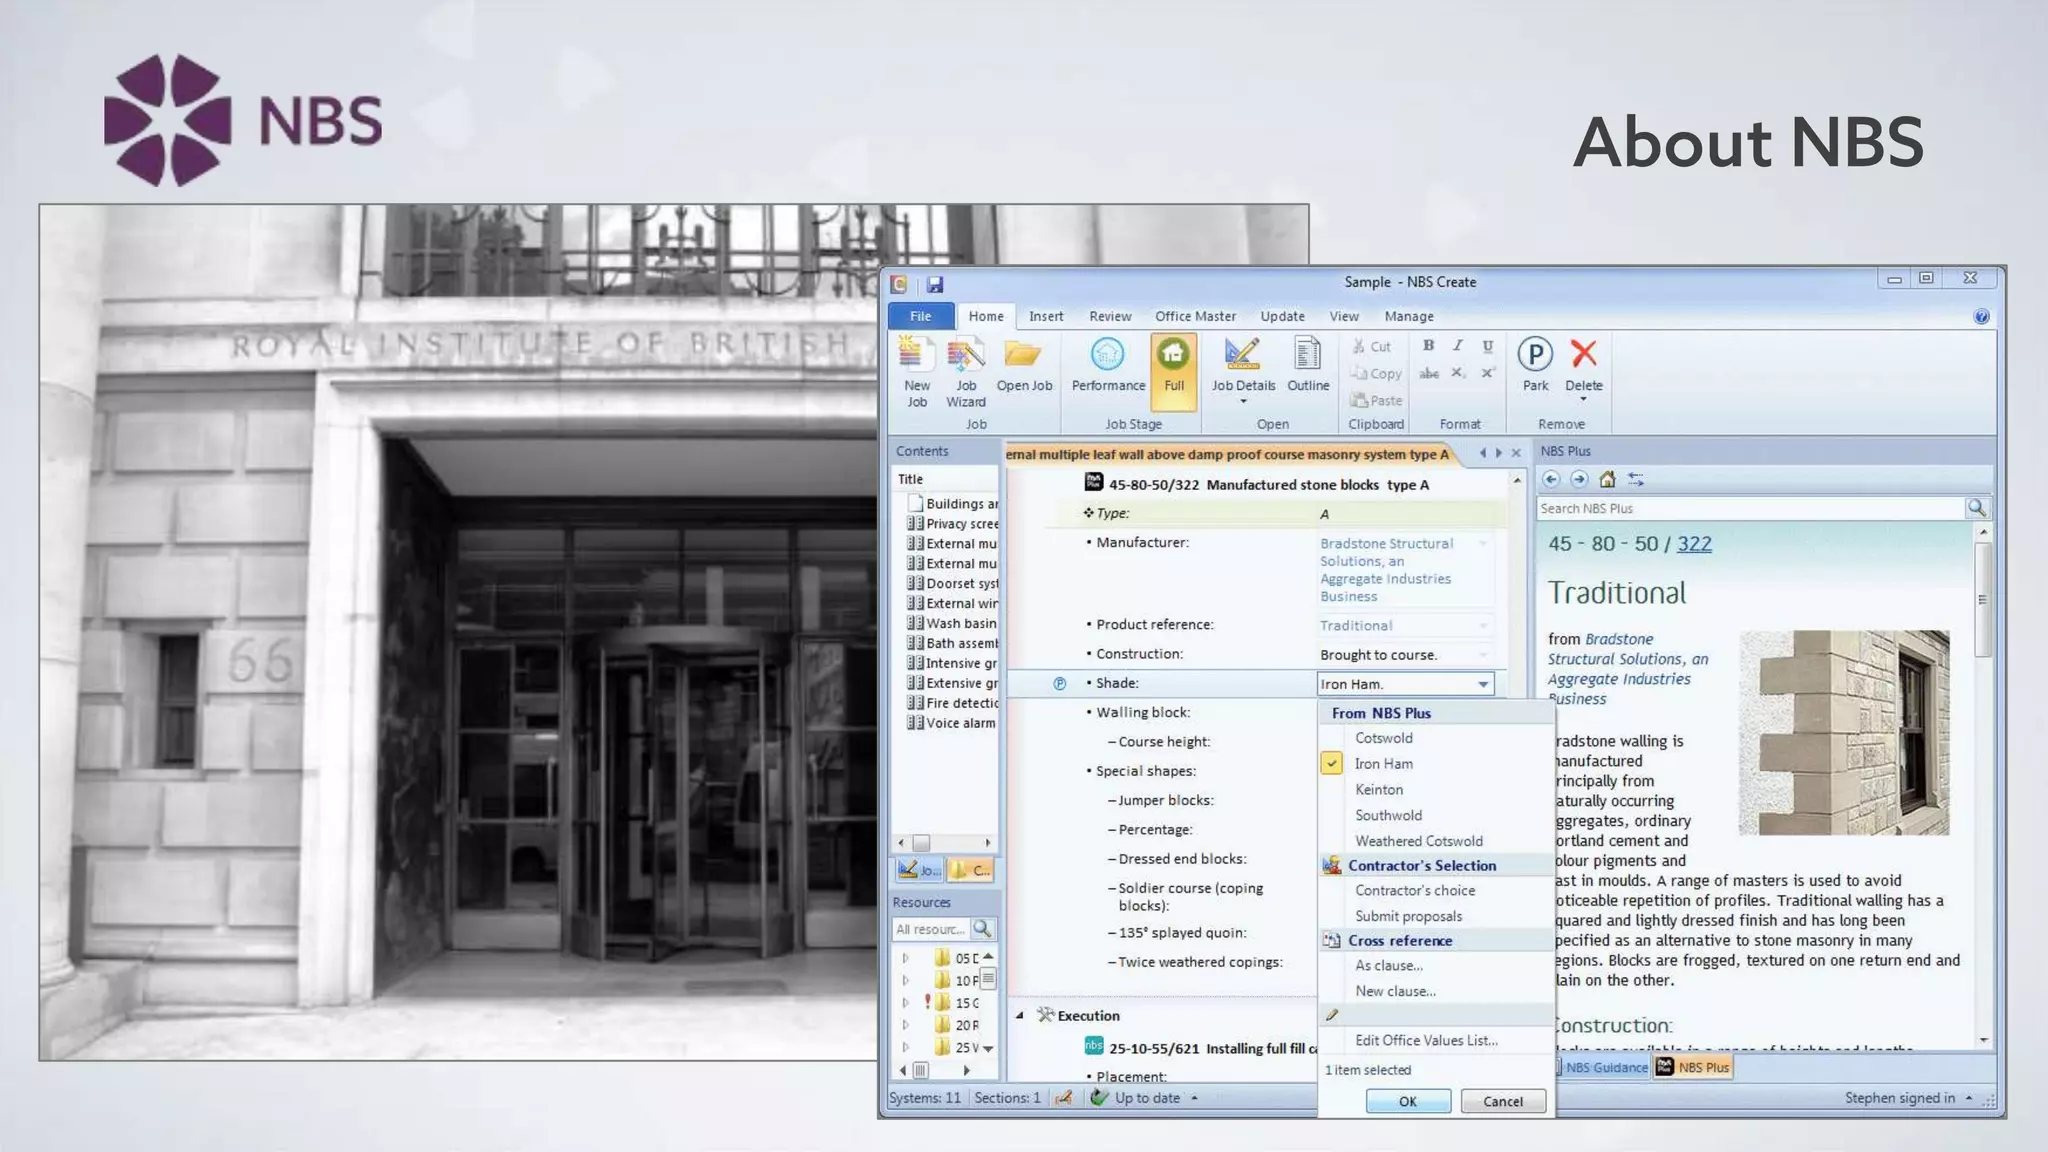
Task: Click the NBS Plus search magnifier
Action: click(1976, 508)
